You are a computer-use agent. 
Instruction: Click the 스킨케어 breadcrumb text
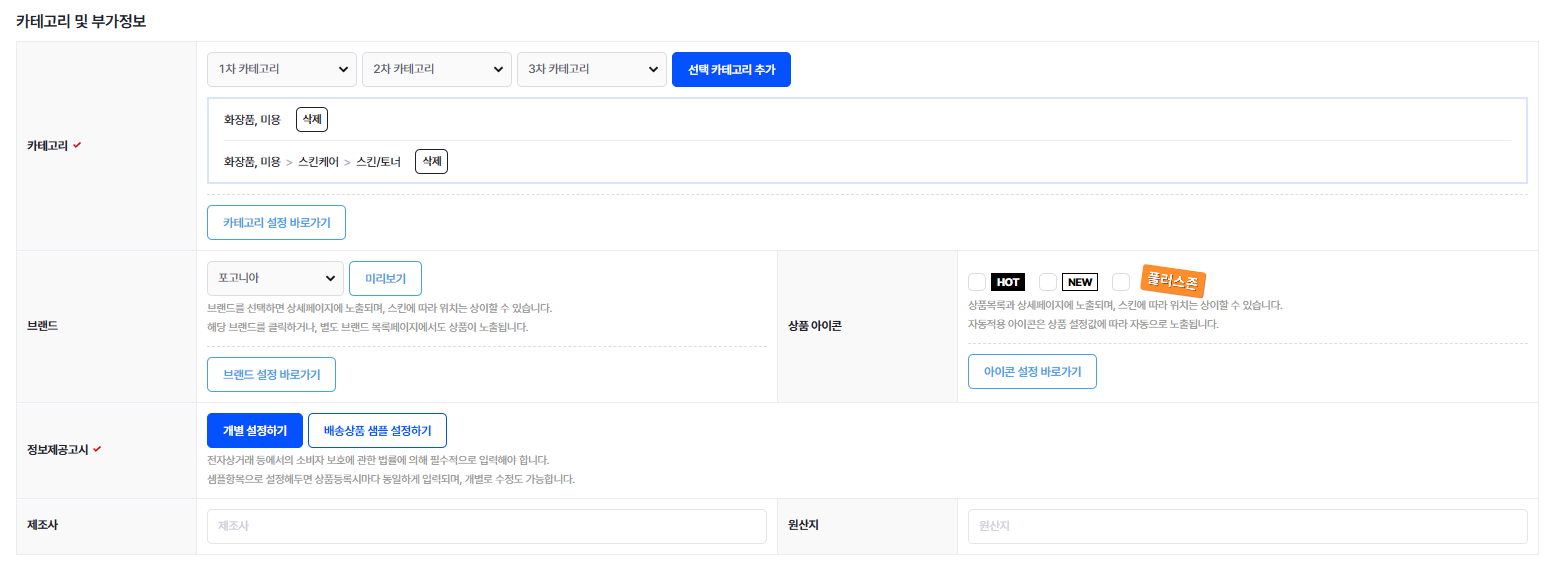pyautogui.click(x=318, y=161)
